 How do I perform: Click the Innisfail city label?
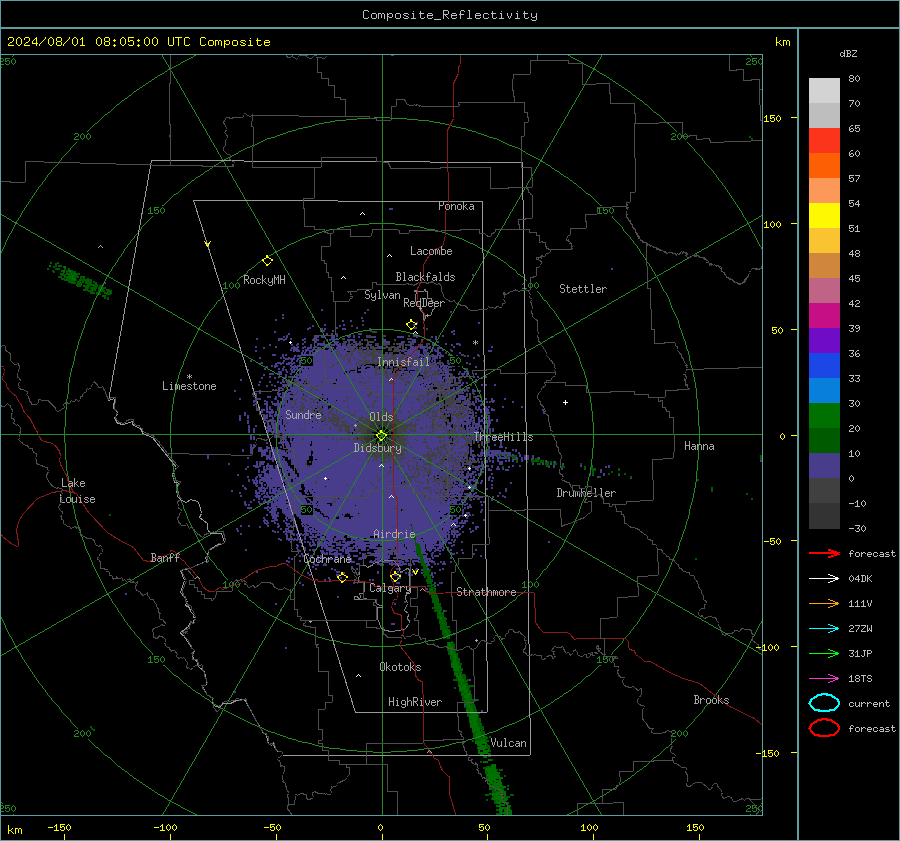(x=403, y=362)
